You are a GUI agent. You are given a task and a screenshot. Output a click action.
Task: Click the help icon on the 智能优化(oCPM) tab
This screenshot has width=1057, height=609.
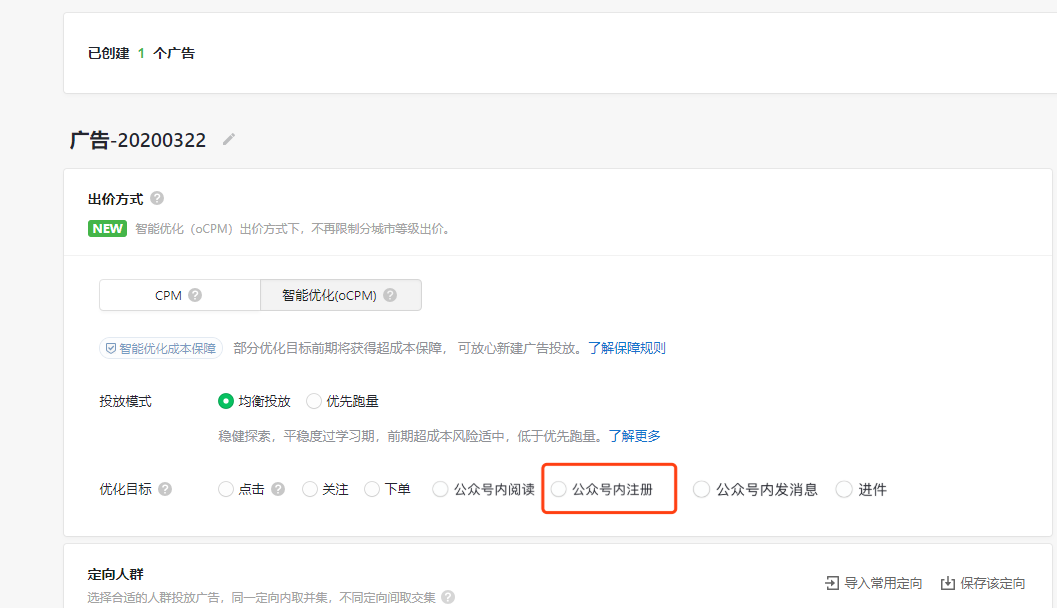point(390,295)
